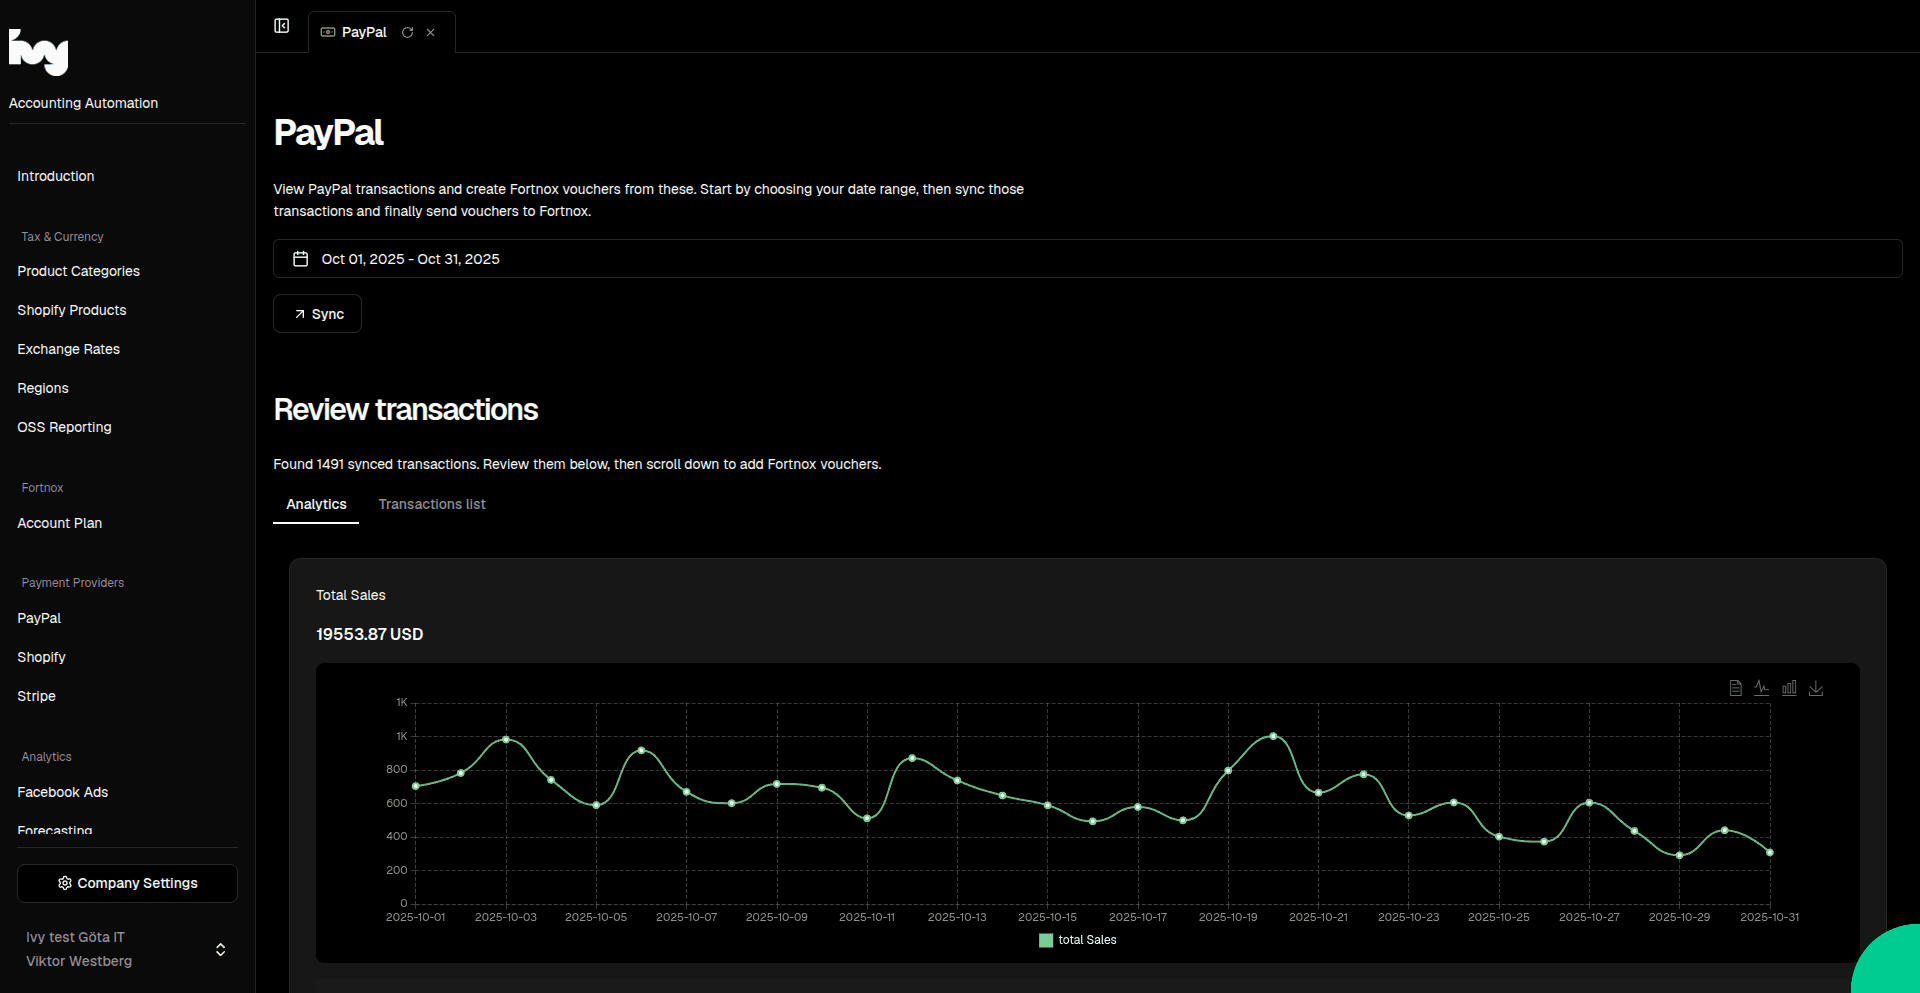Close the PayPal tab
The height and width of the screenshot is (993, 1920).
tap(431, 33)
